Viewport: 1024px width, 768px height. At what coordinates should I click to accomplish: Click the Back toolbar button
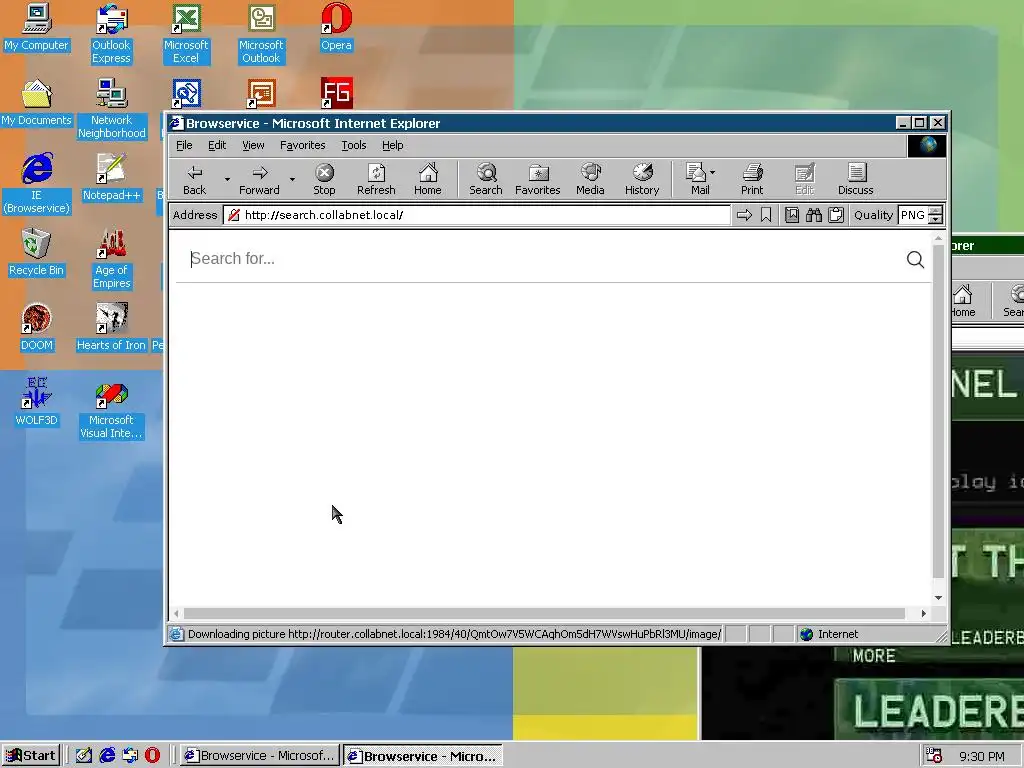[x=194, y=180]
